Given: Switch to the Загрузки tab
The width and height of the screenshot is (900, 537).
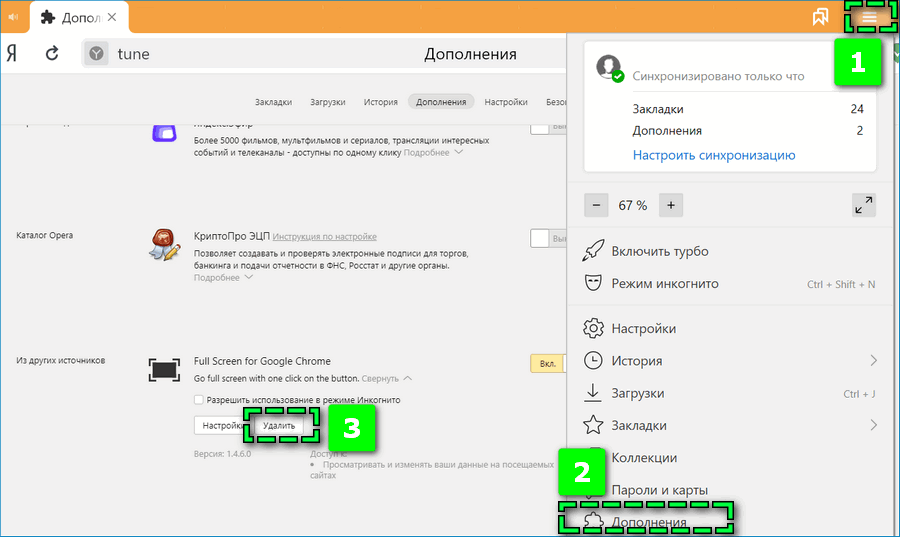Looking at the screenshot, I should (x=328, y=102).
